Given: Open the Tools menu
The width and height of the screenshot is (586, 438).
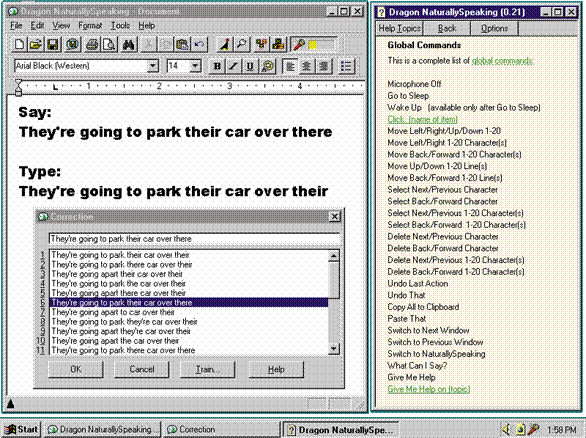Looking at the screenshot, I should pos(120,25).
